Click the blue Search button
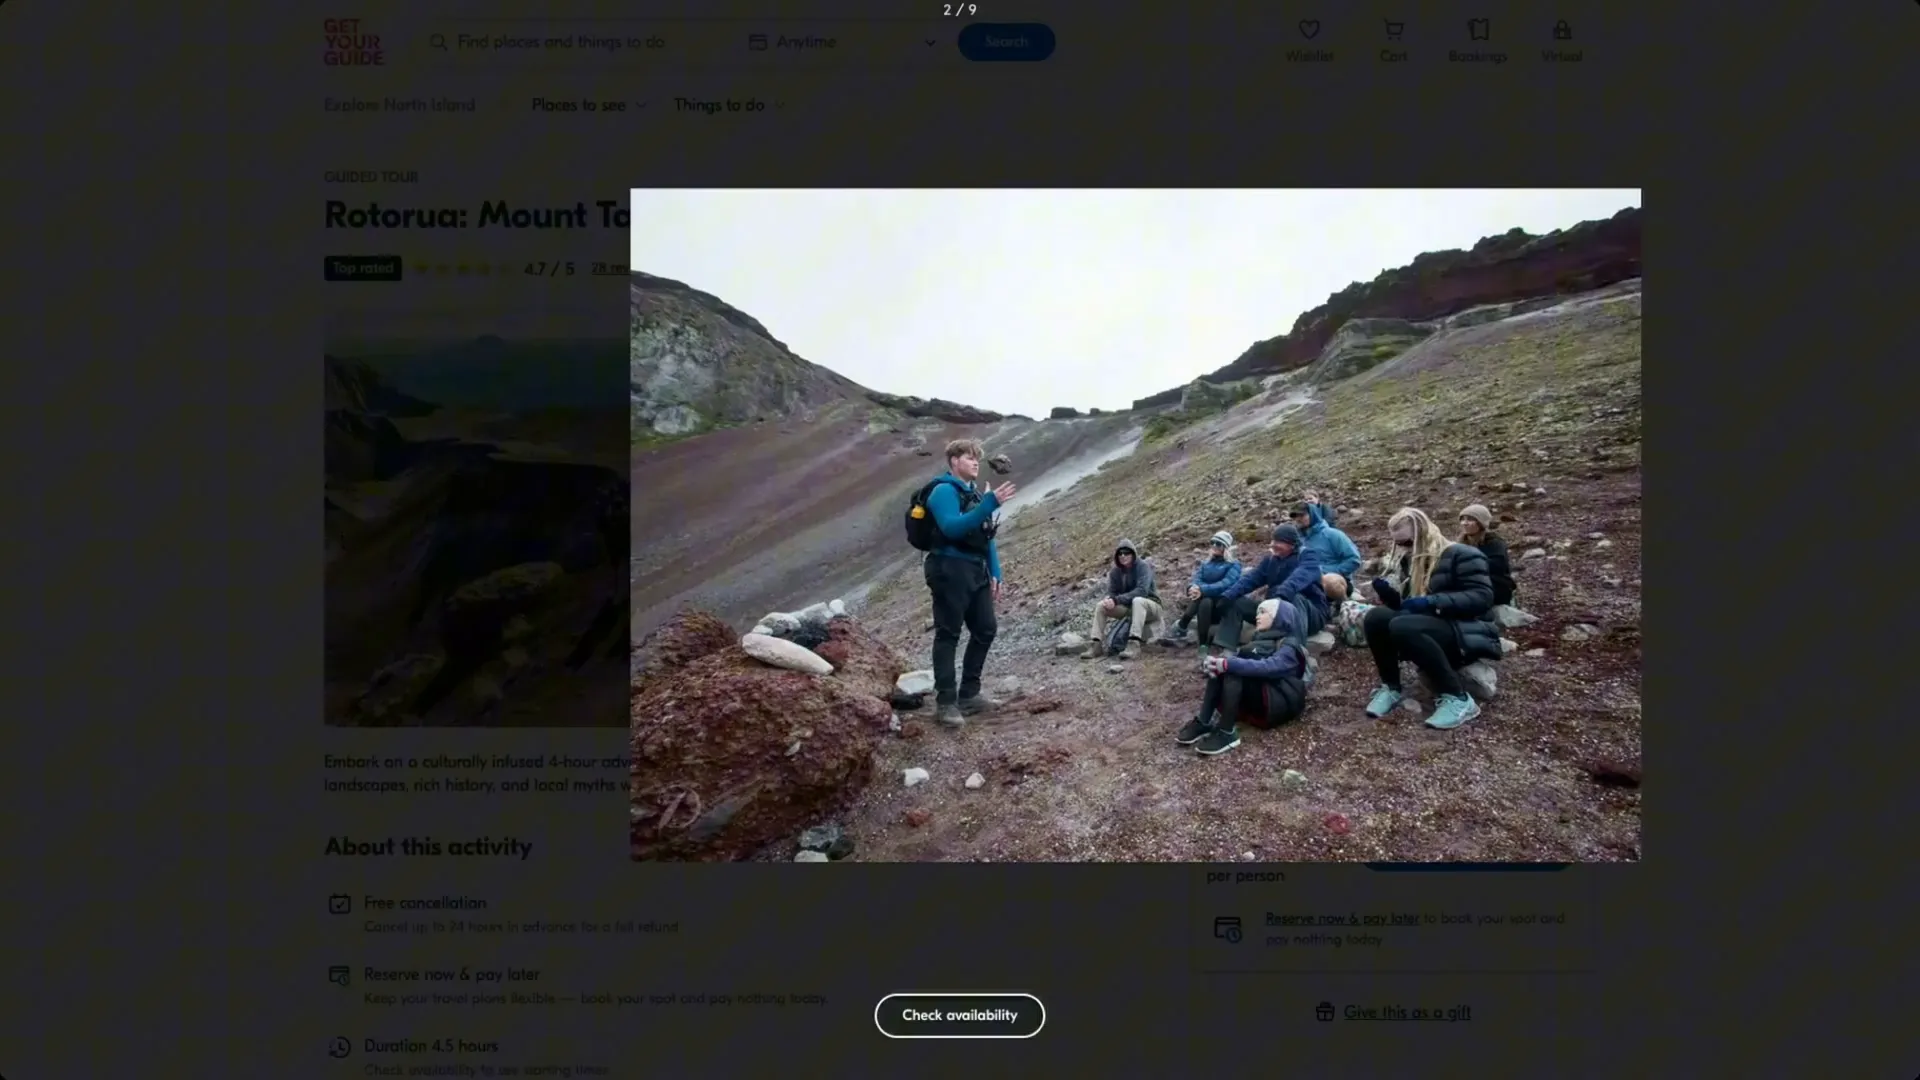1920x1080 pixels. 1006,42
